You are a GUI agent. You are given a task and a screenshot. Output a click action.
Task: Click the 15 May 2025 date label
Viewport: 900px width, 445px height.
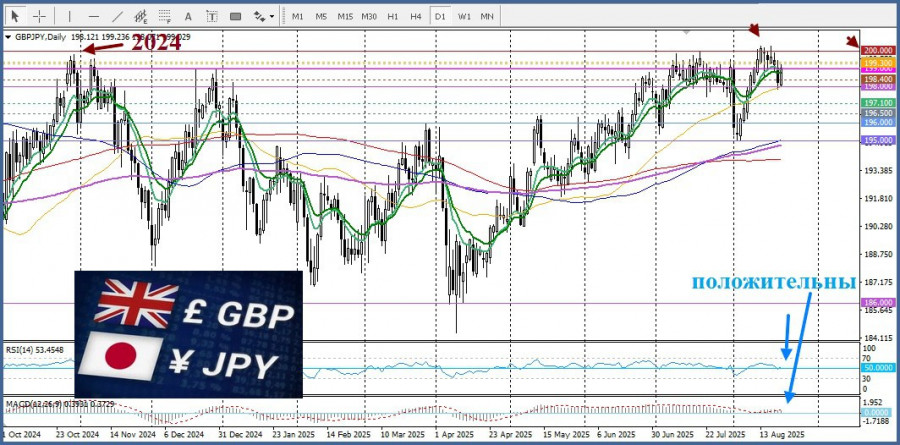566,433
